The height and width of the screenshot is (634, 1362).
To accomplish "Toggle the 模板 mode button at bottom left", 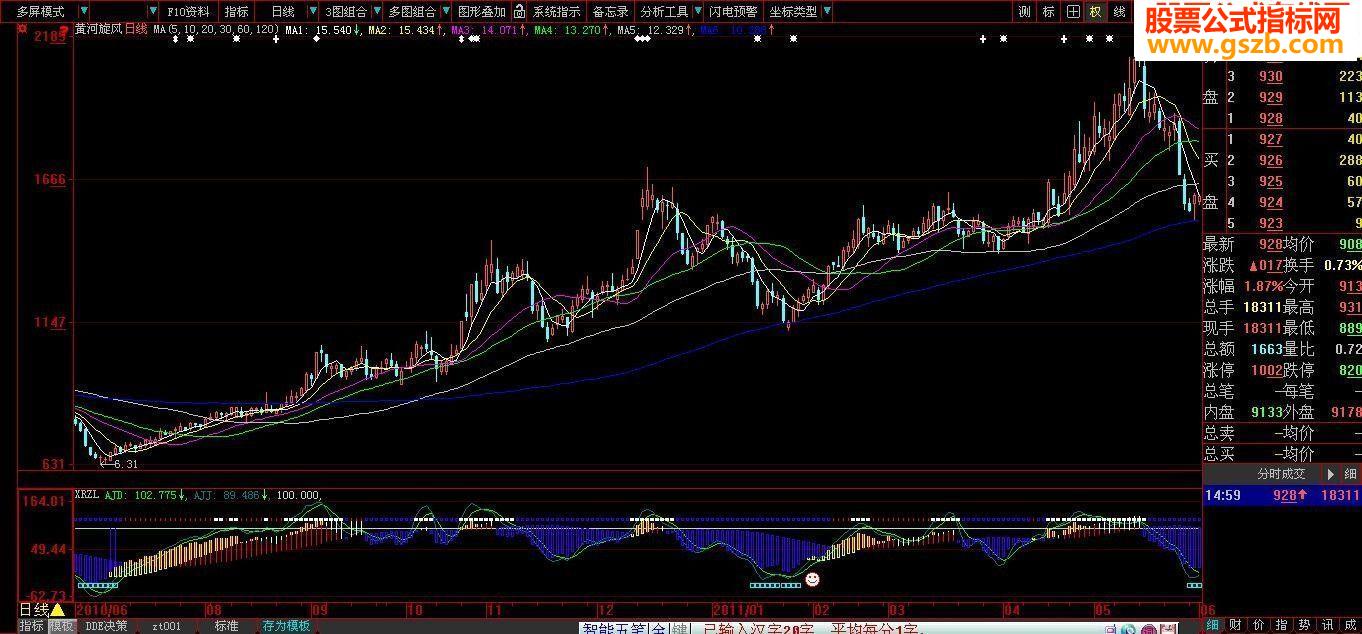I will pyautogui.click(x=62, y=626).
